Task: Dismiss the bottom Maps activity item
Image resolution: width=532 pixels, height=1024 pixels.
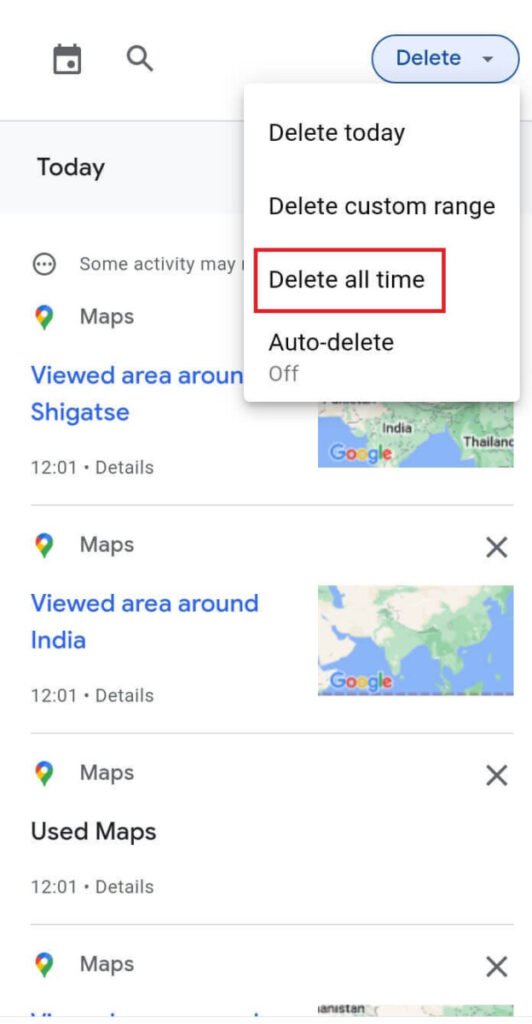Action: [x=497, y=966]
